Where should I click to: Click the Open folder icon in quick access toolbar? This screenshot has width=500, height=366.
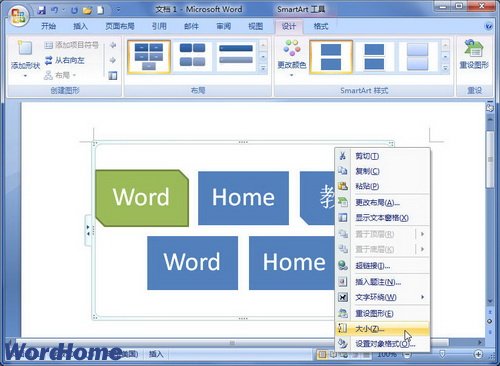(x=87, y=10)
